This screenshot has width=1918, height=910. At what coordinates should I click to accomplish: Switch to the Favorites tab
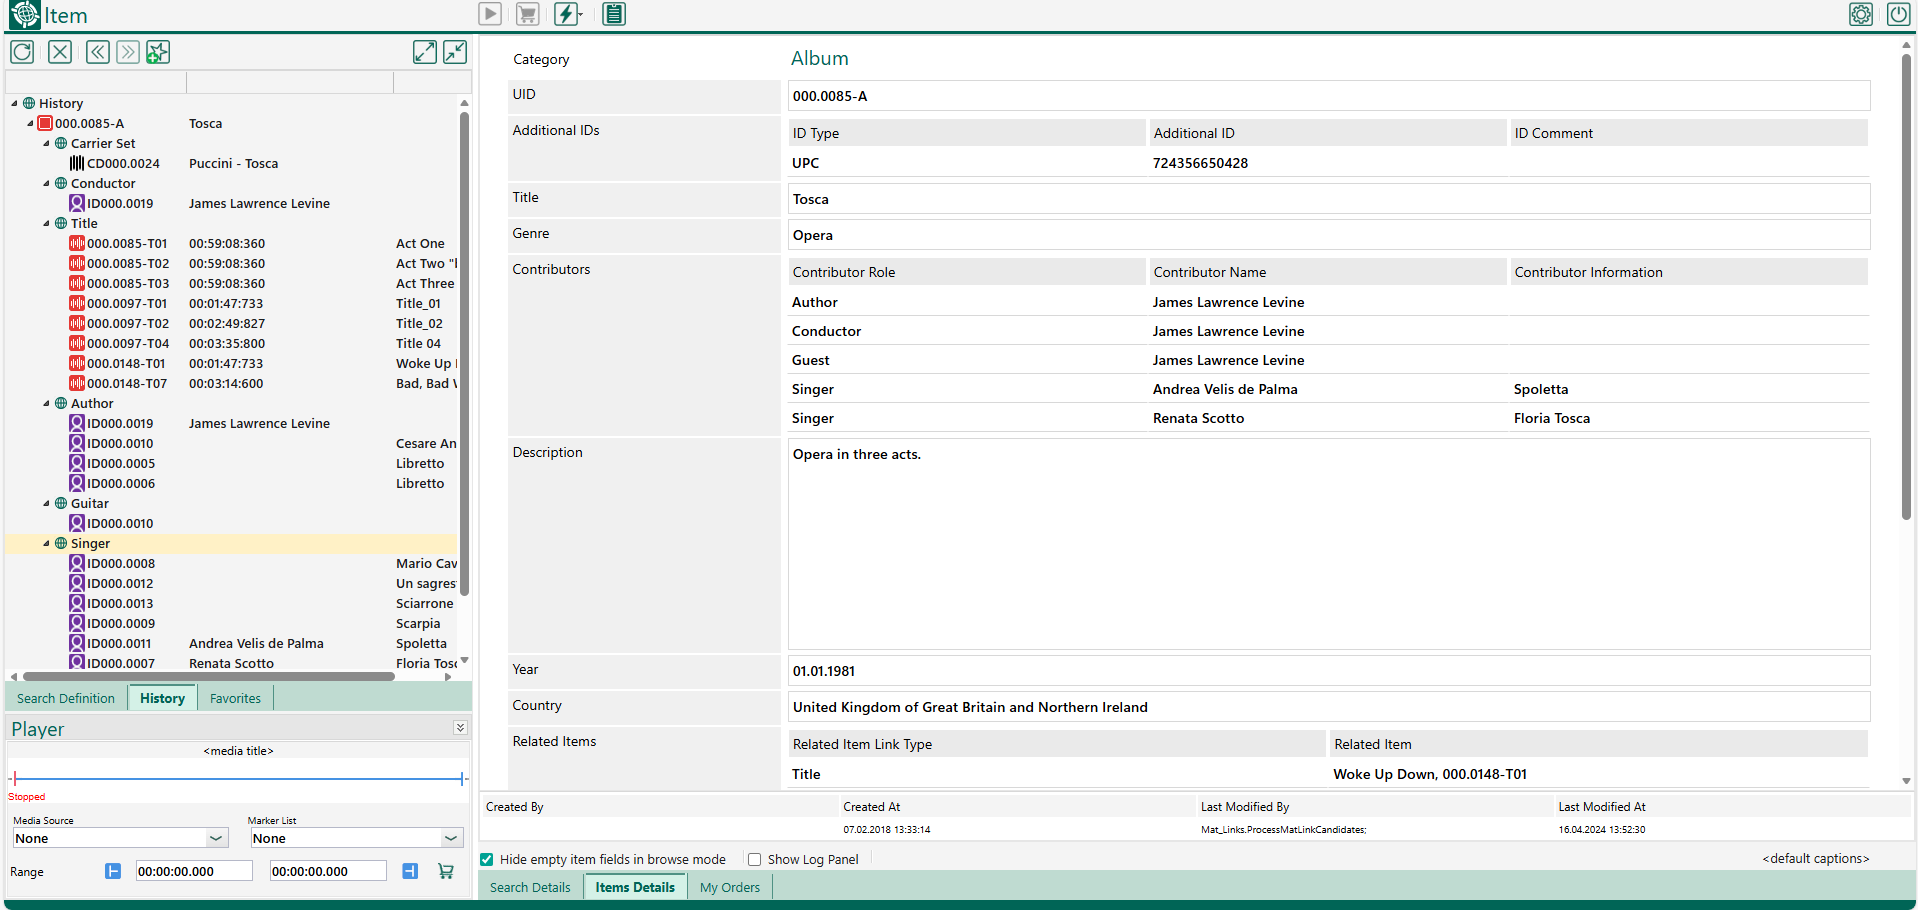pyautogui.click(x=235, y=698)
